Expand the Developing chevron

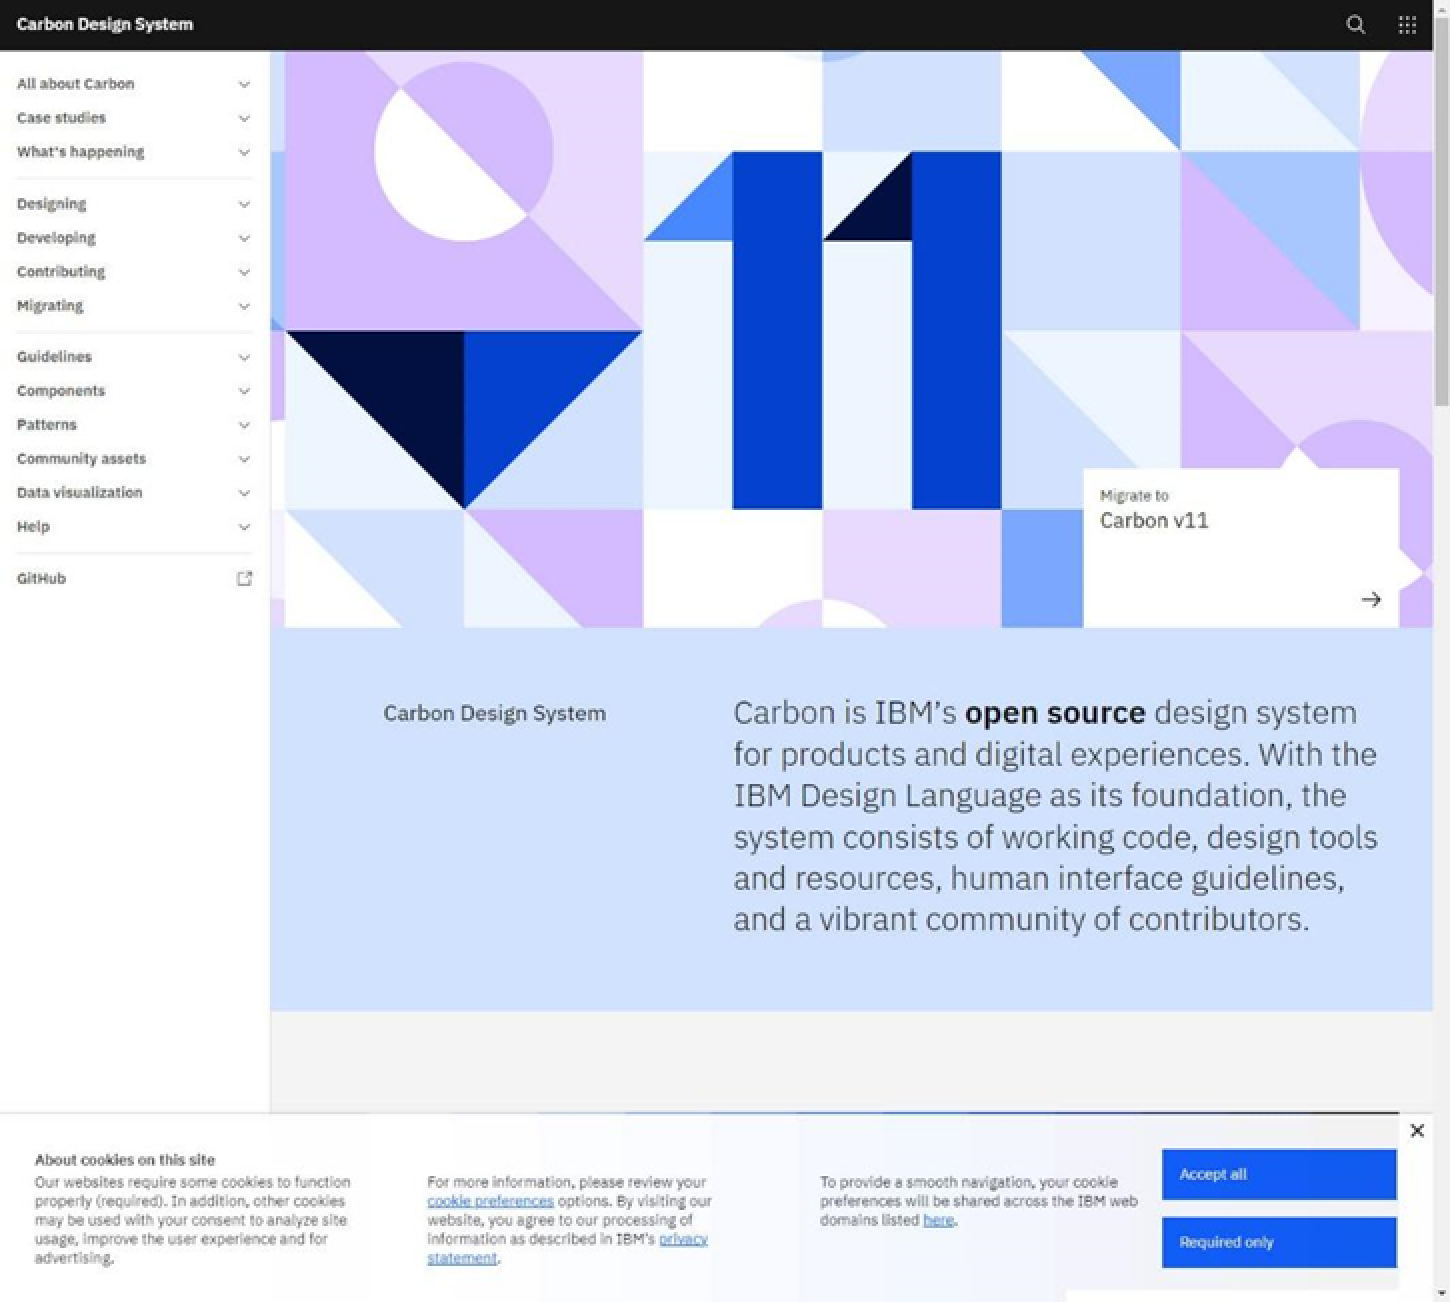tap(244, 239)
